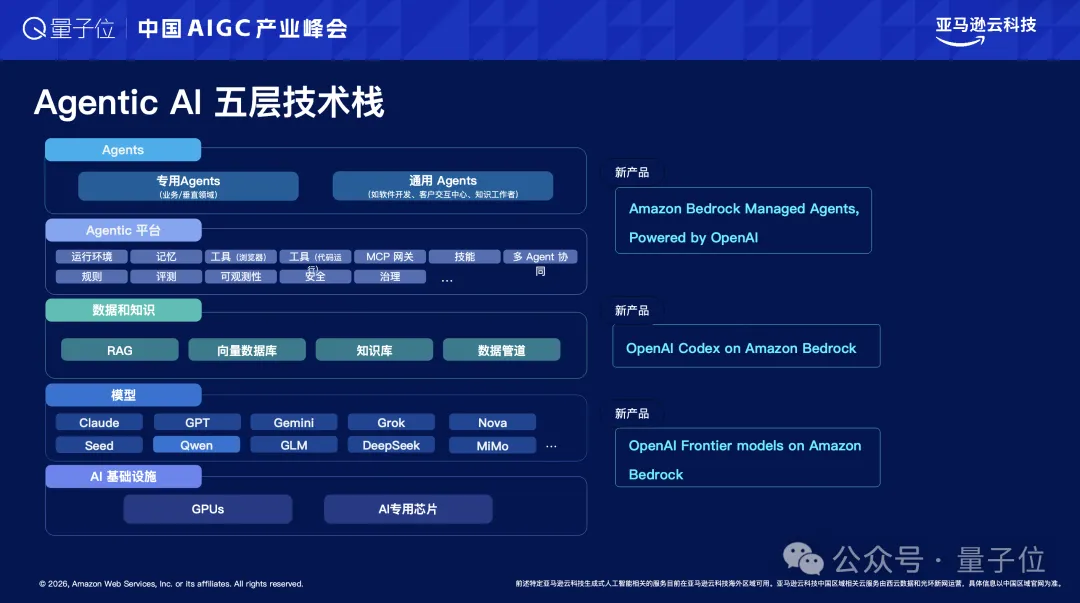Select the Claude model chip
1080x603 pixels.
[x=99, y=422]
